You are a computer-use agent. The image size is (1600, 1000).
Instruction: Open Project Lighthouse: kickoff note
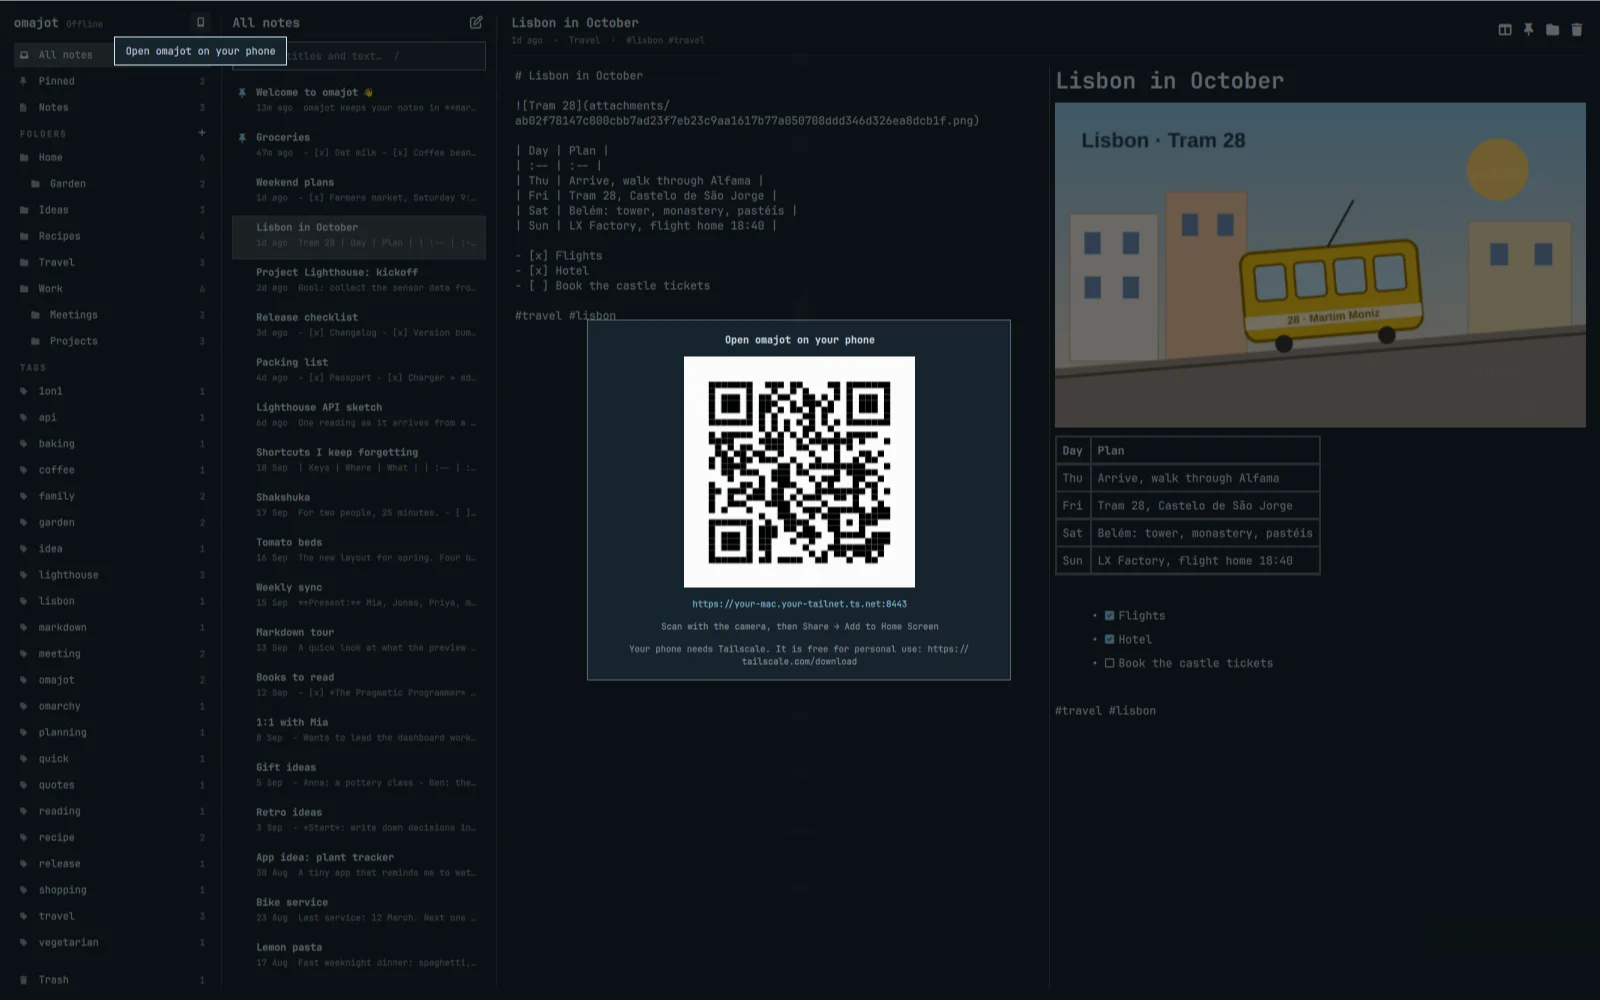coord(359,280)
